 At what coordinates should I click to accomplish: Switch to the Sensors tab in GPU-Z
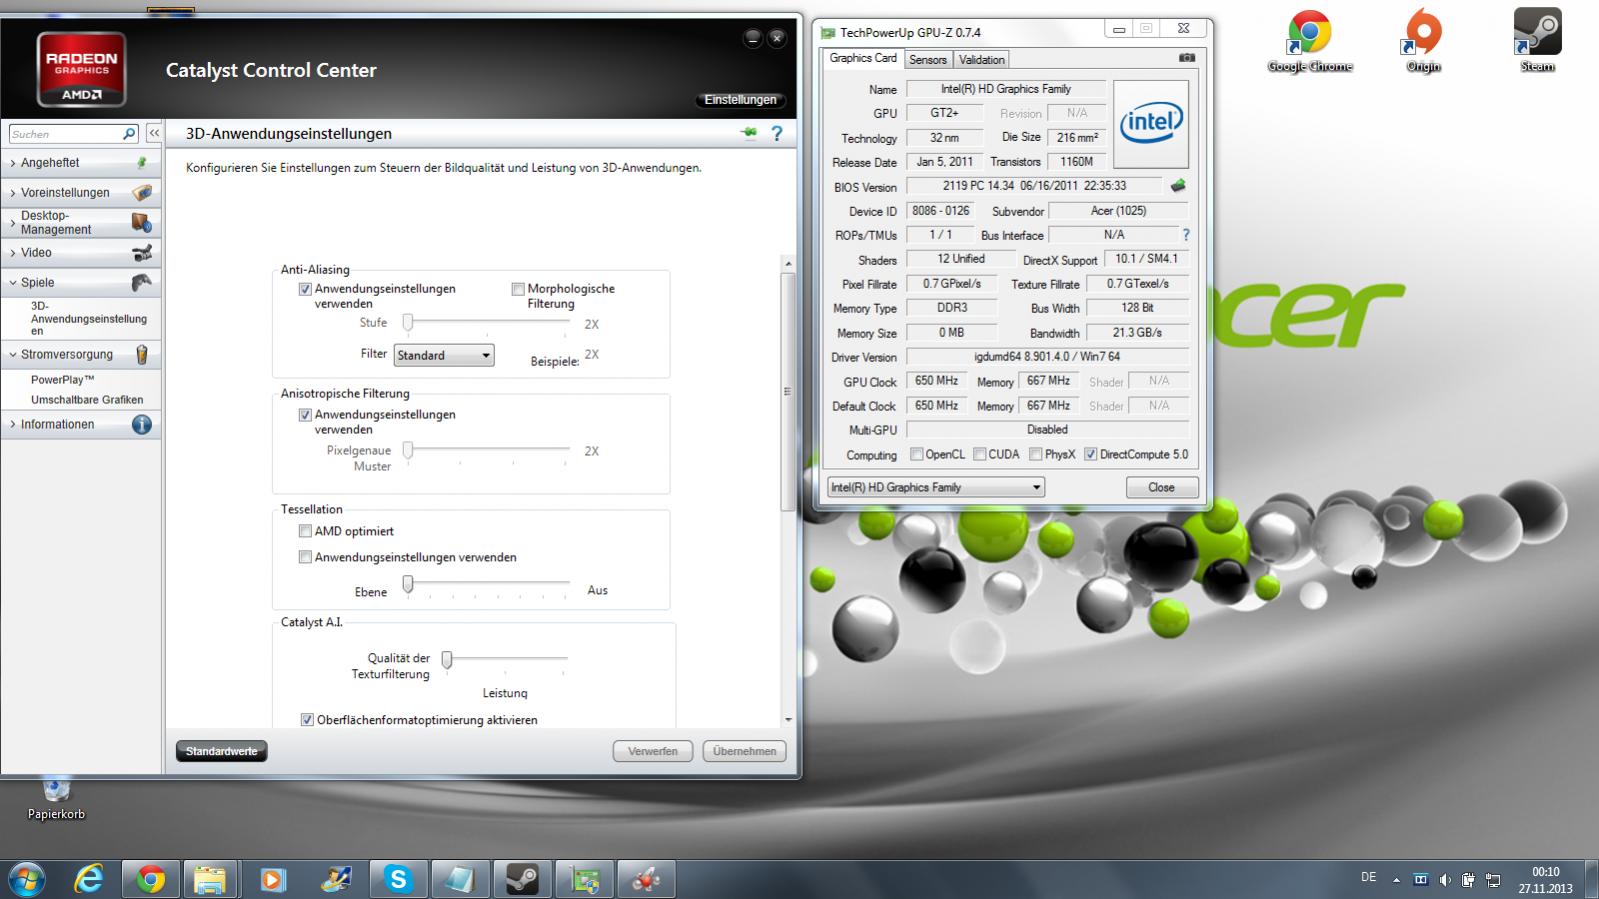pyautogui.click(x=928, y=60)
